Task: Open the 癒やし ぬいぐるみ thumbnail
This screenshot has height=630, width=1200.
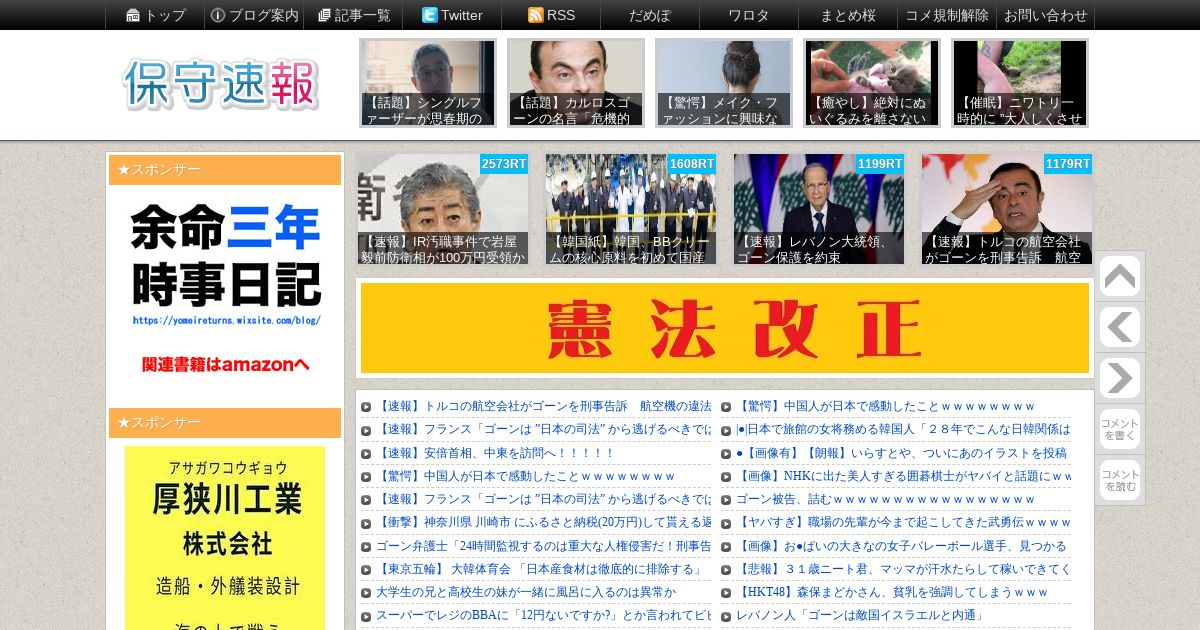Action: (872, 83)
